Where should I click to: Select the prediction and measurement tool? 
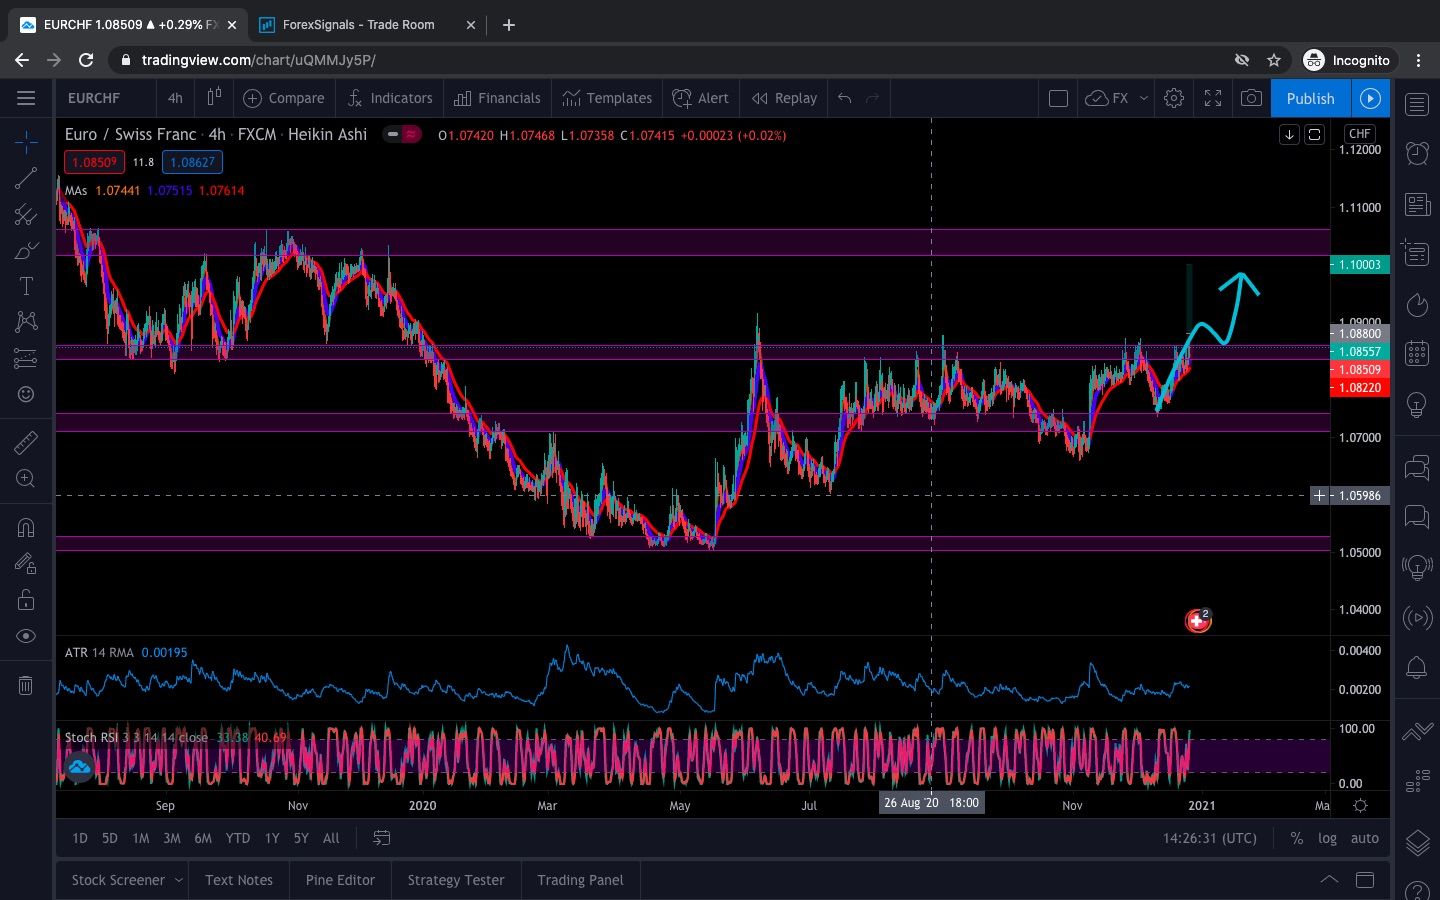tap(26, 358)
